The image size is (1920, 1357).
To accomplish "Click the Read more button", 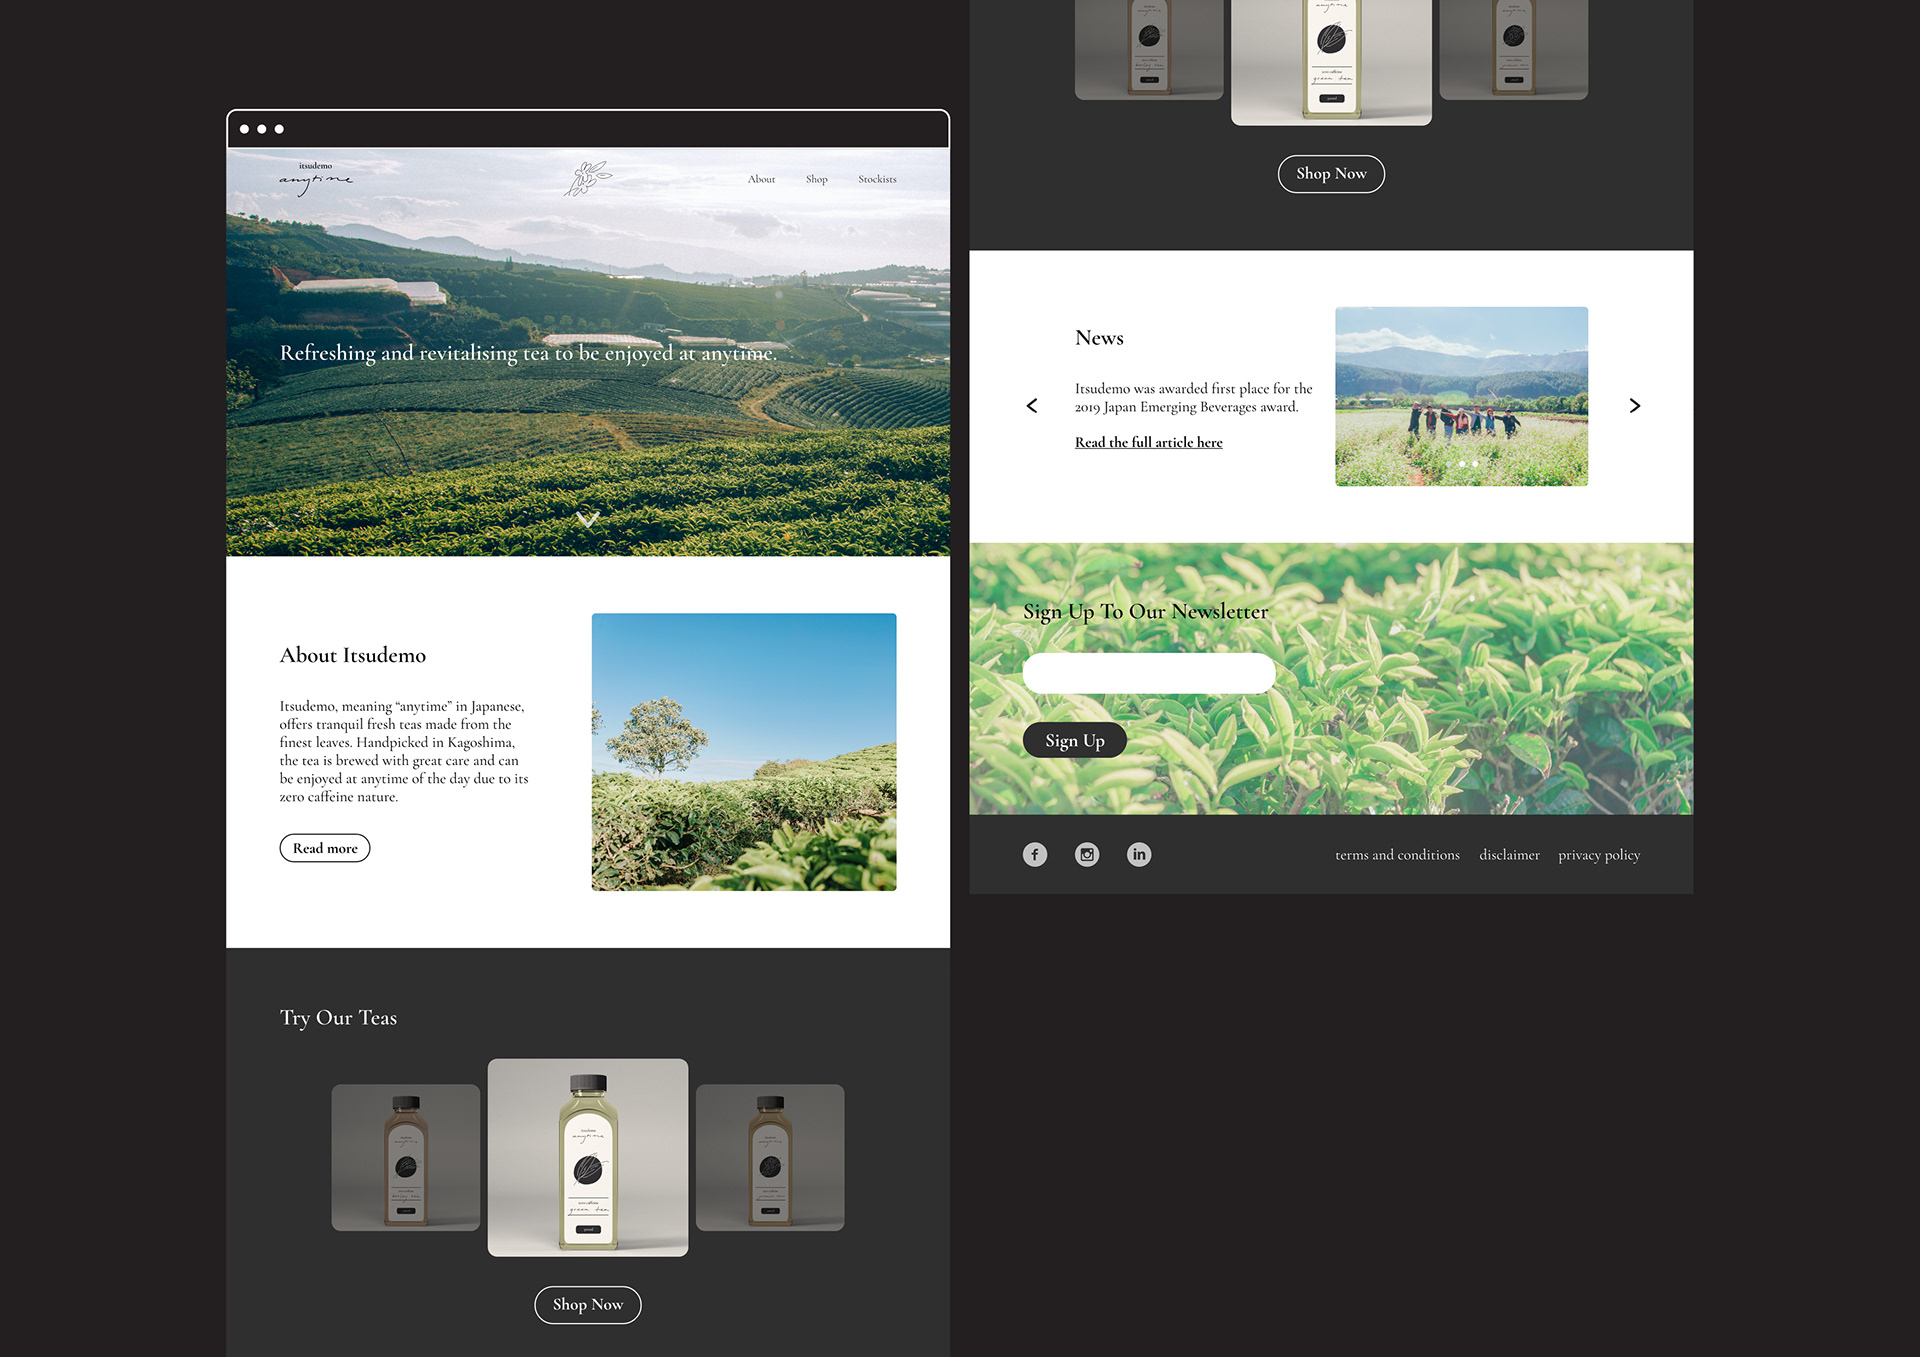I will click(x=325, y=848).
